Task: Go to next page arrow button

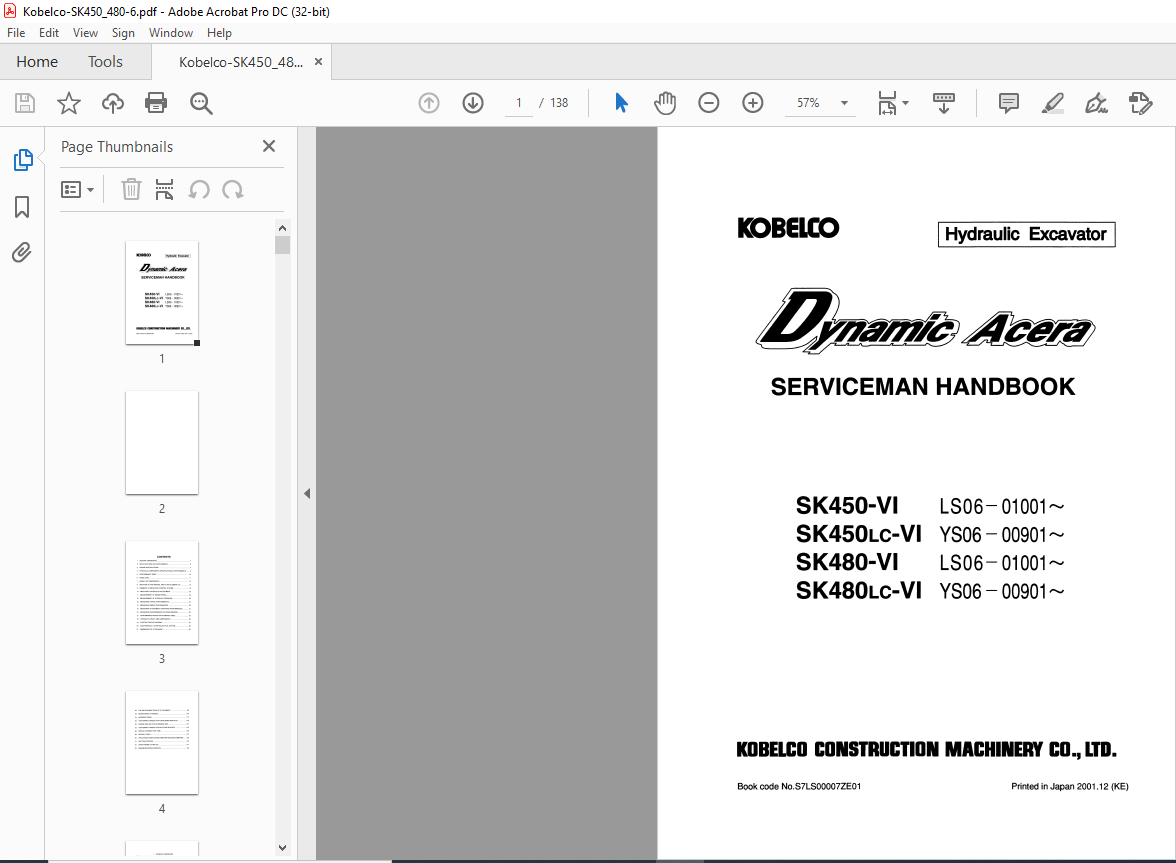Action: (x=472, y=103)
